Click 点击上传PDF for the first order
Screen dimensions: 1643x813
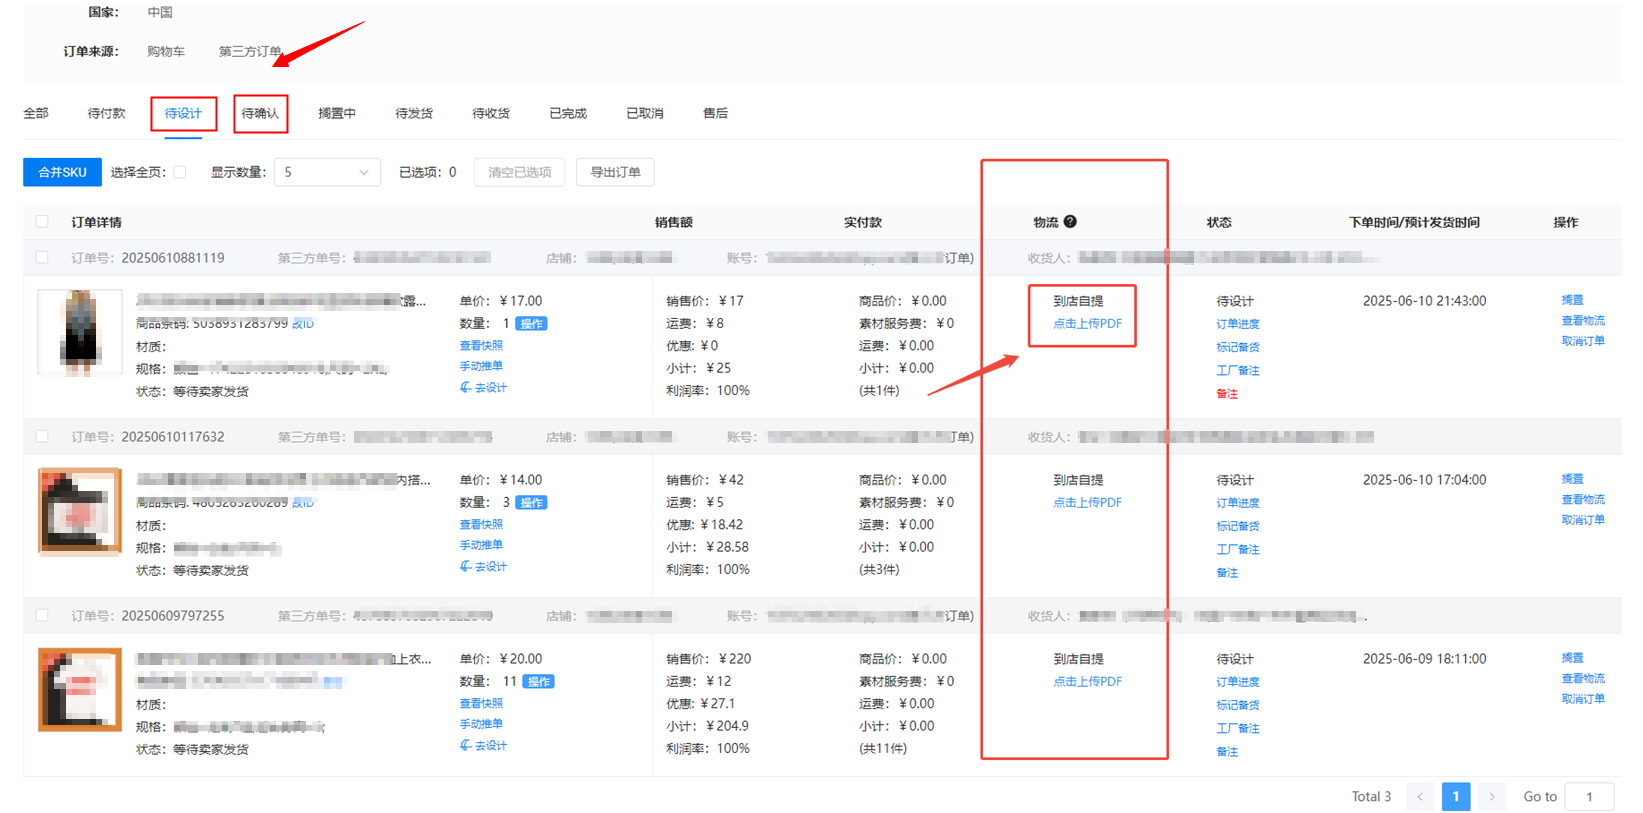(1086, 324)
